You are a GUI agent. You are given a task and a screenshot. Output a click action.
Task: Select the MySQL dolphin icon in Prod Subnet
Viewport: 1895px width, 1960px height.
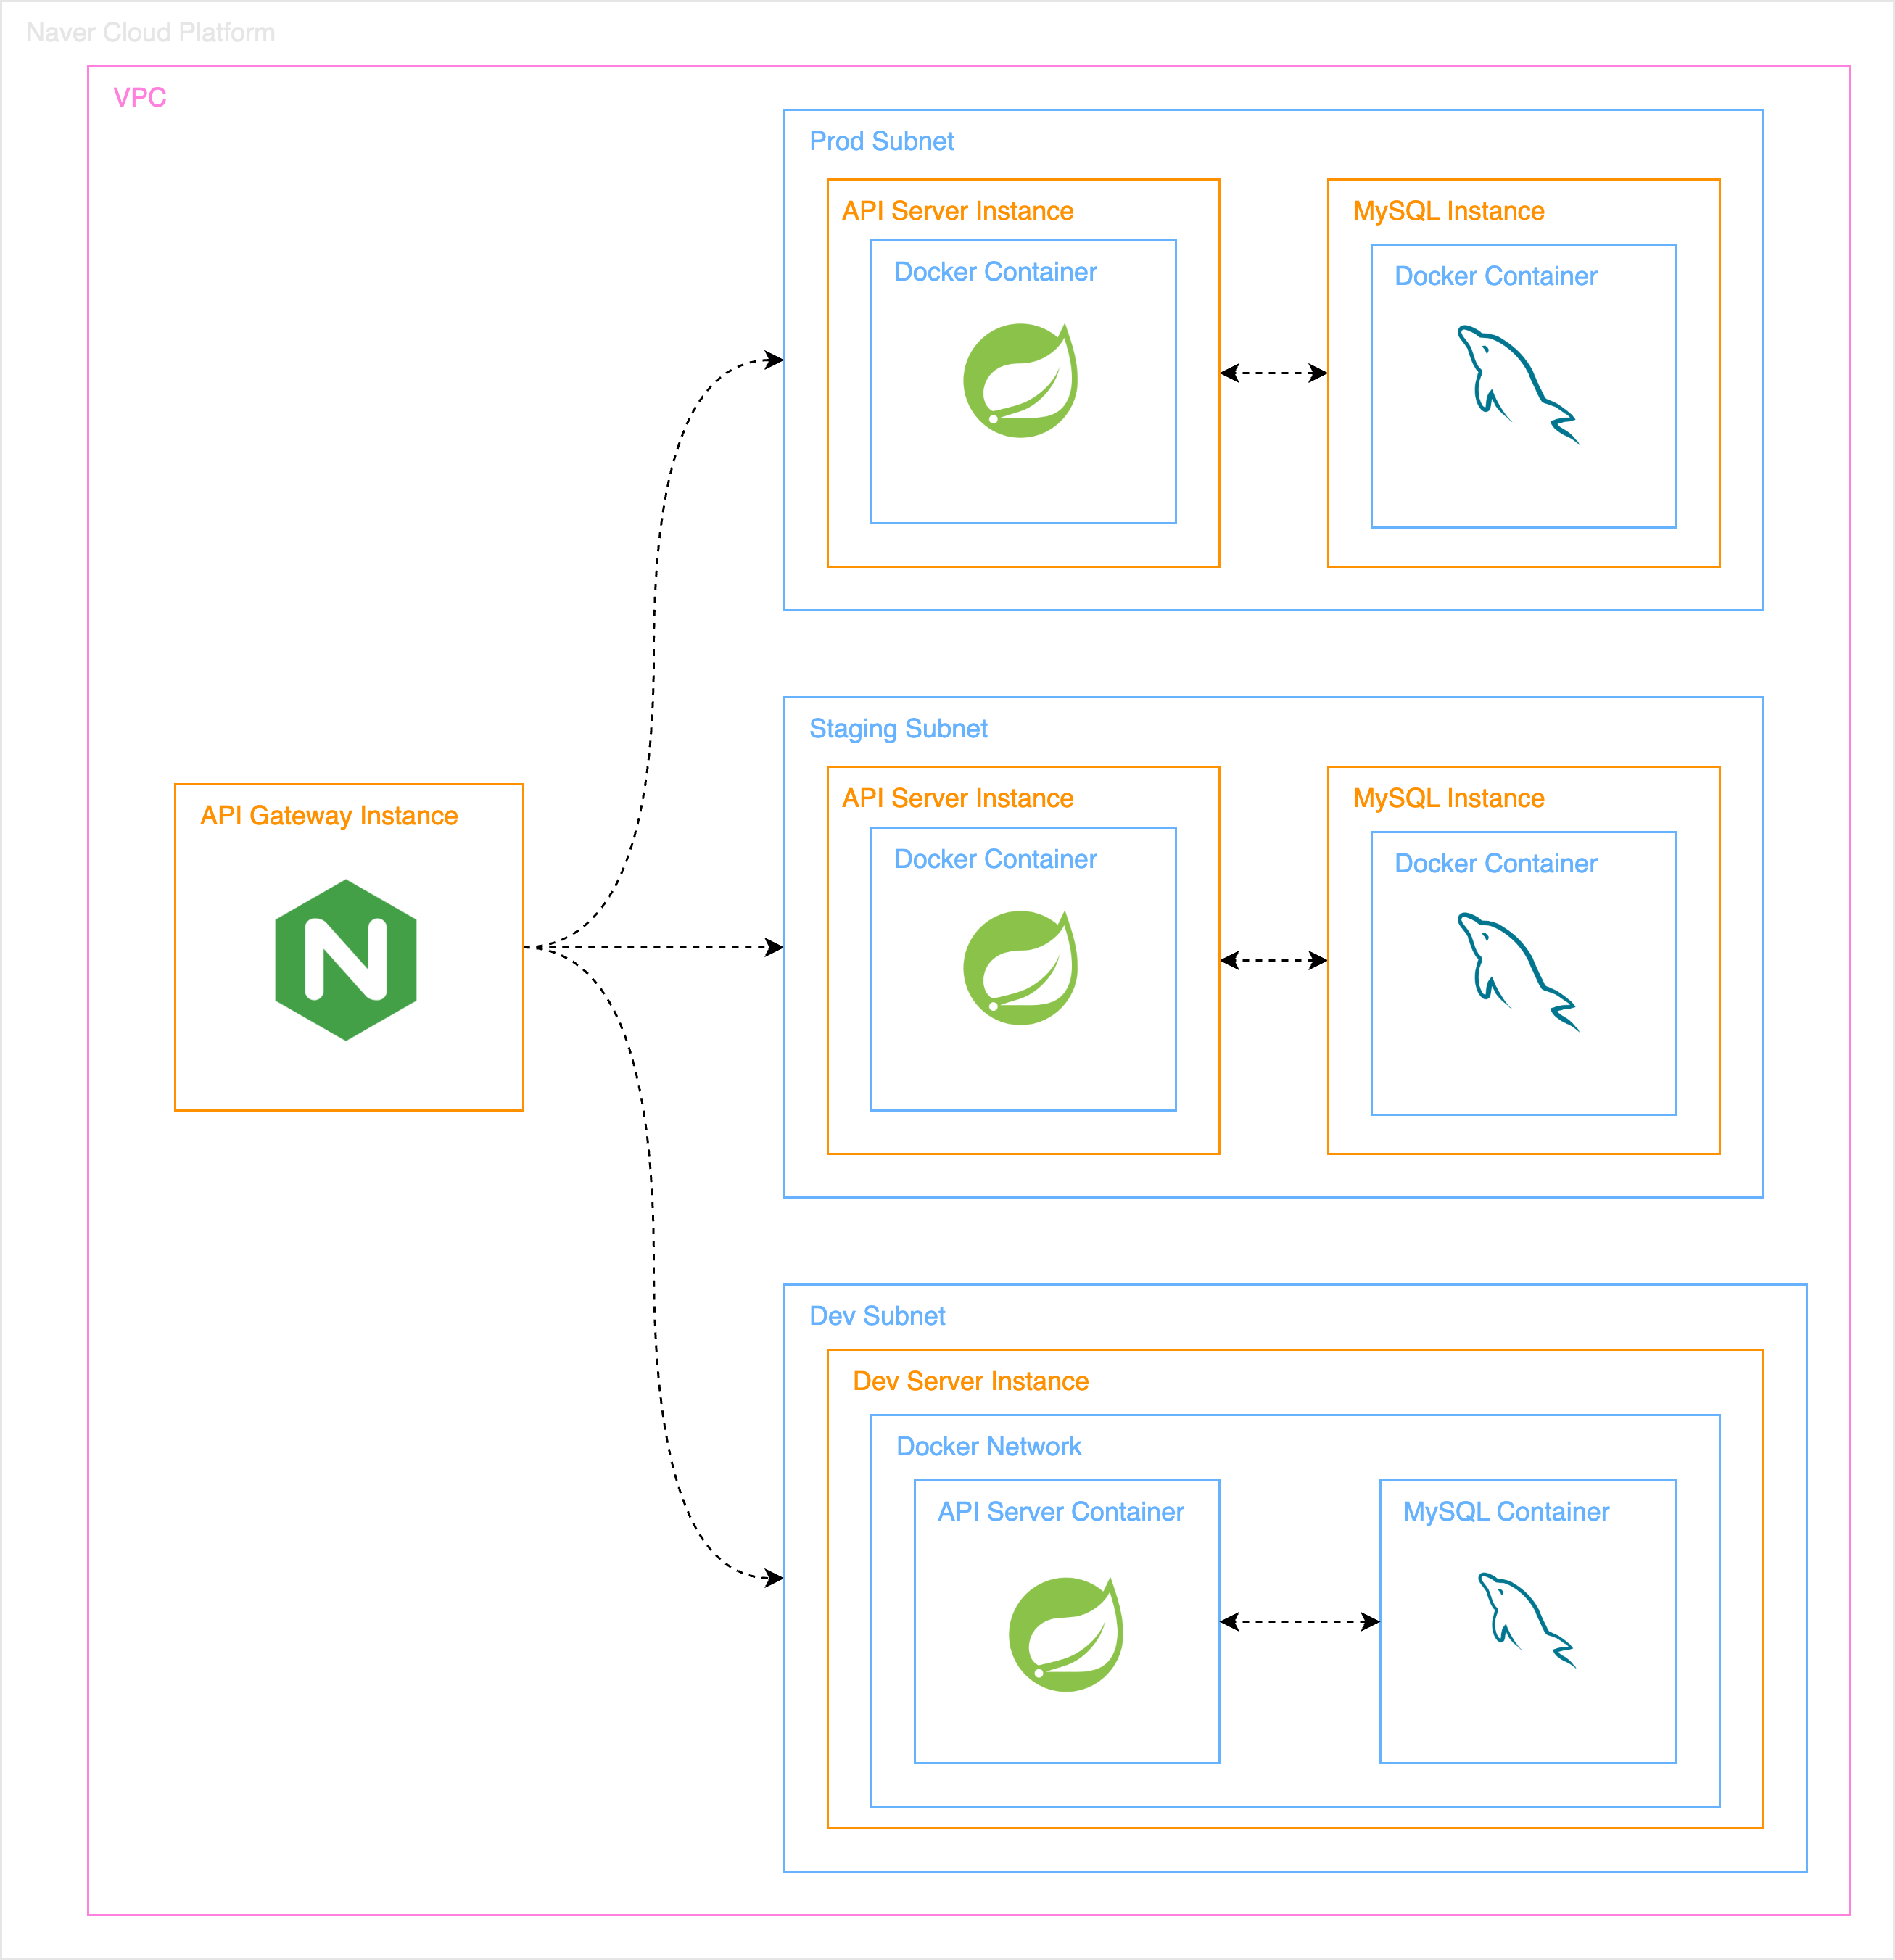click(x=1518, y=385)
